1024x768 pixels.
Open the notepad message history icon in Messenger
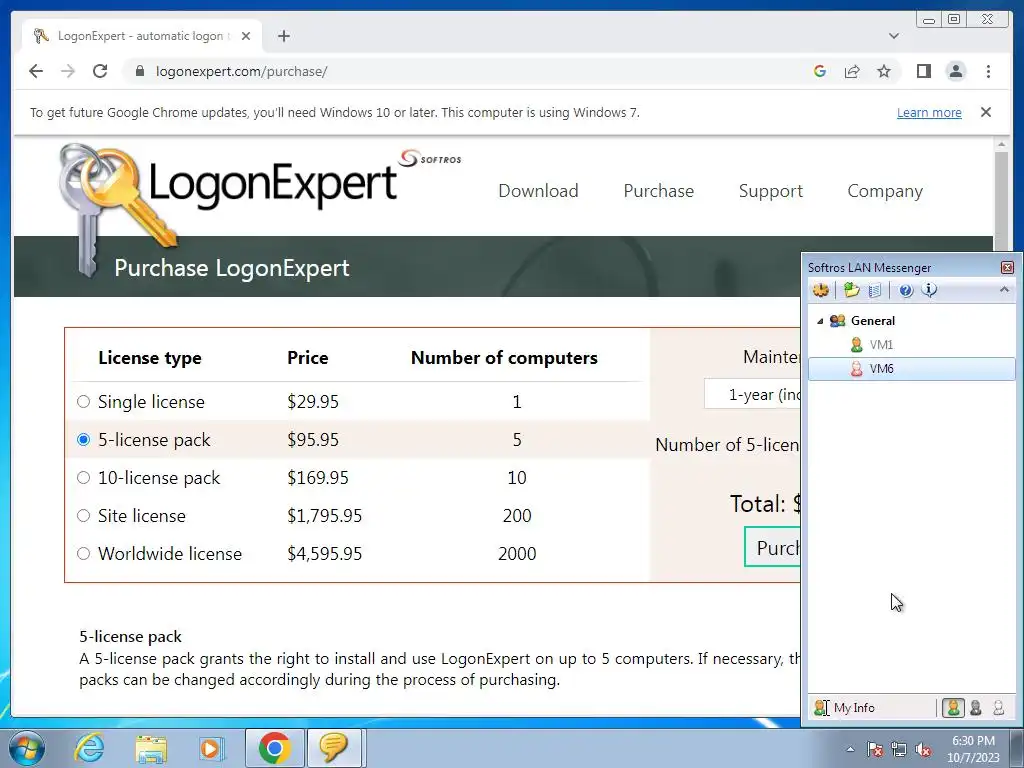[x=875, y=289]
